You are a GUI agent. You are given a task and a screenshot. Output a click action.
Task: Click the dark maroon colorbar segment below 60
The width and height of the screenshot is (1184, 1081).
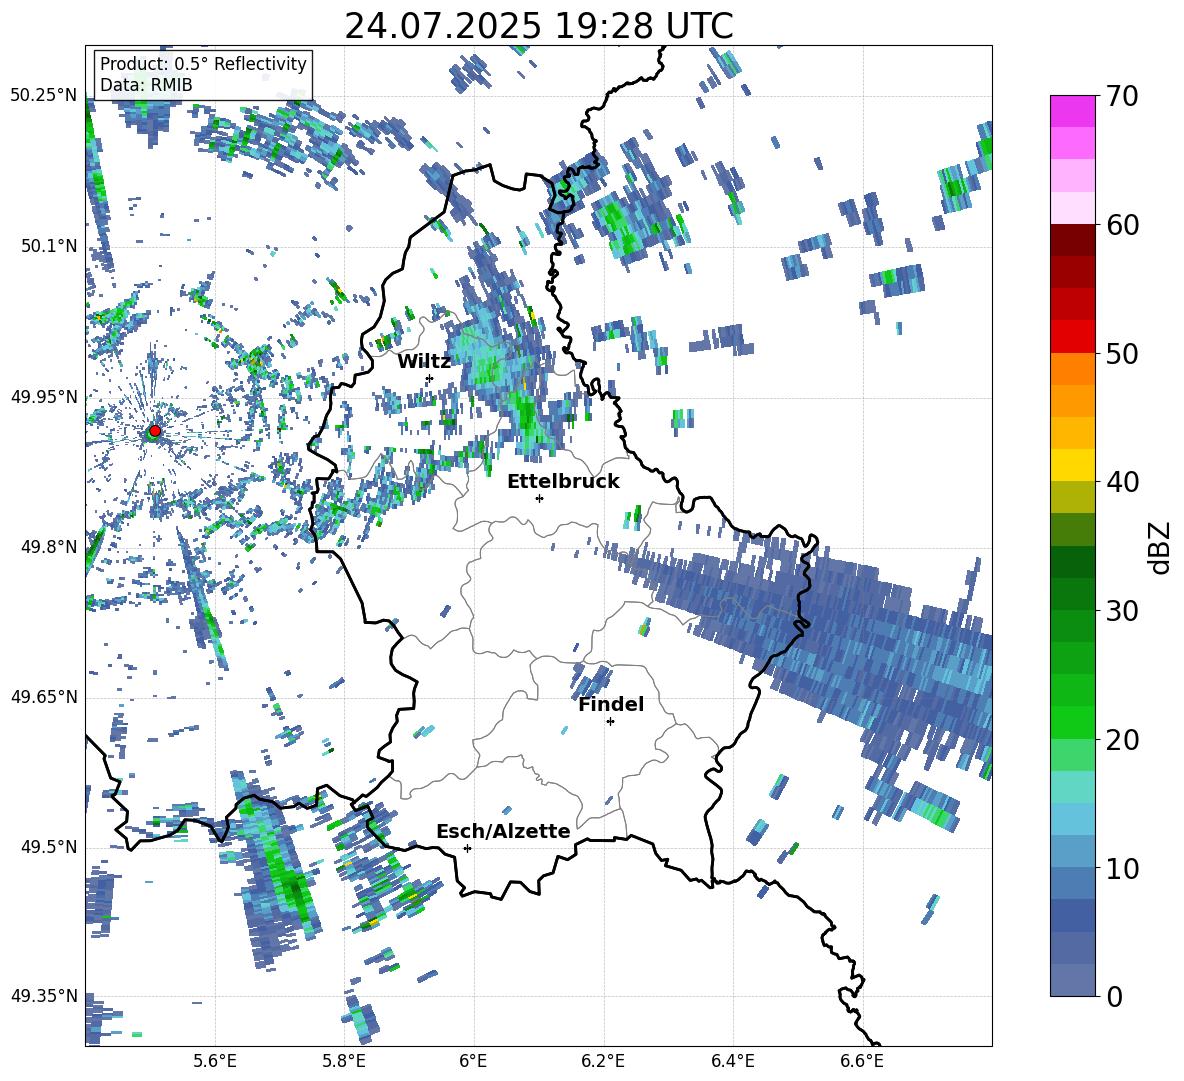(x=1072, y=240)
